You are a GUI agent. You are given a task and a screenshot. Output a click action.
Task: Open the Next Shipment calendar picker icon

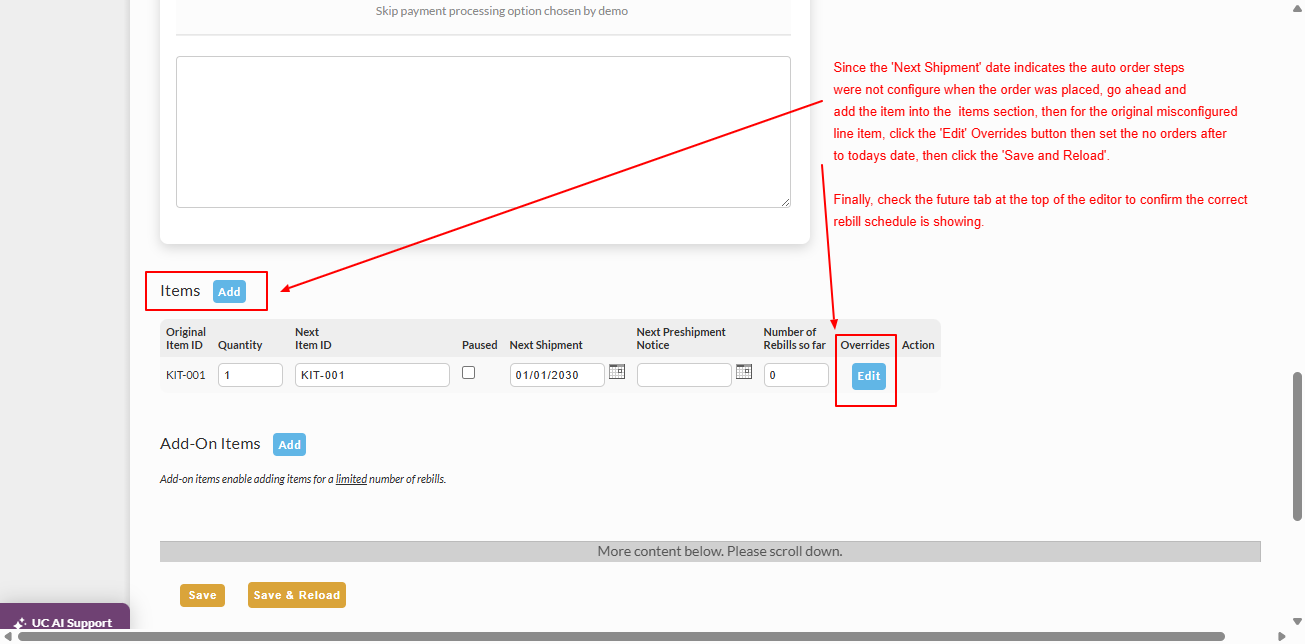(617, 371)
